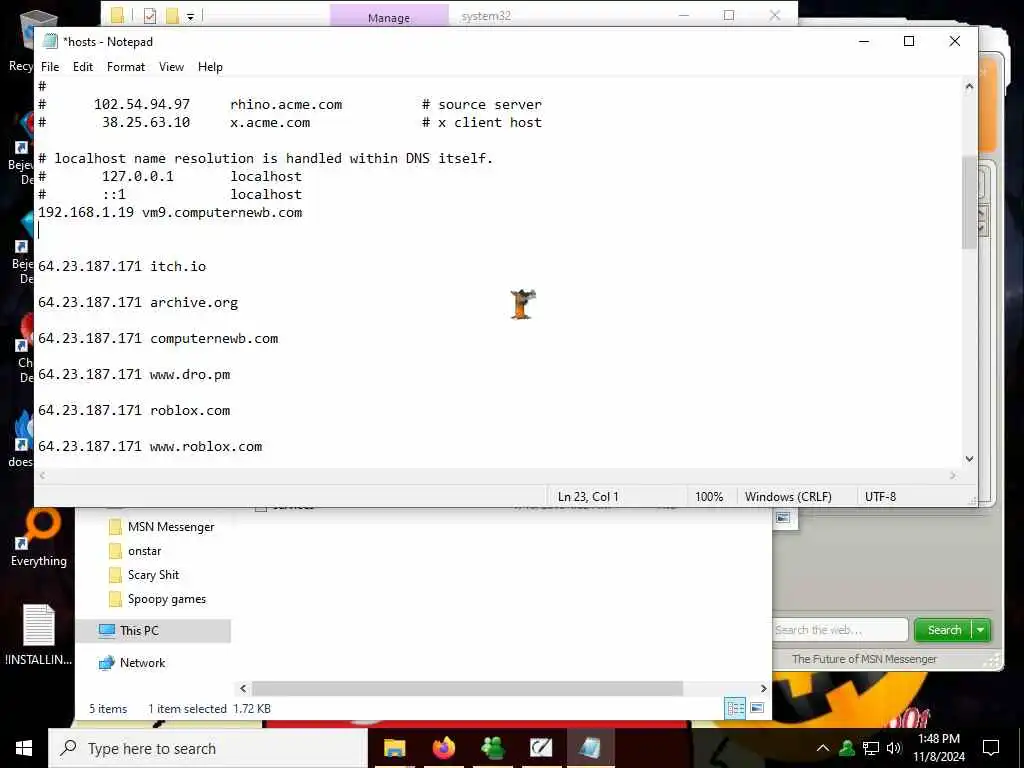The height and width of the screenshot is (768, 1024).
Task: Click the vertical scrollbar down arrow in Notepad
Action: [969, 458]
